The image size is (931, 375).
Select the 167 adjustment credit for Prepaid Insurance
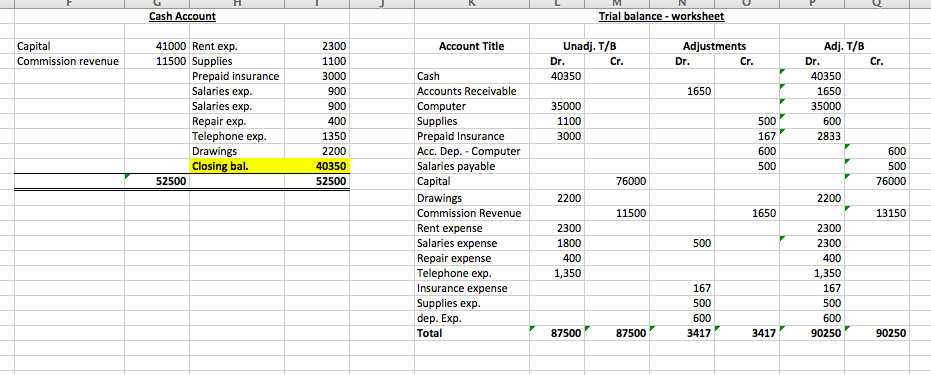click(x=747, y=136)
